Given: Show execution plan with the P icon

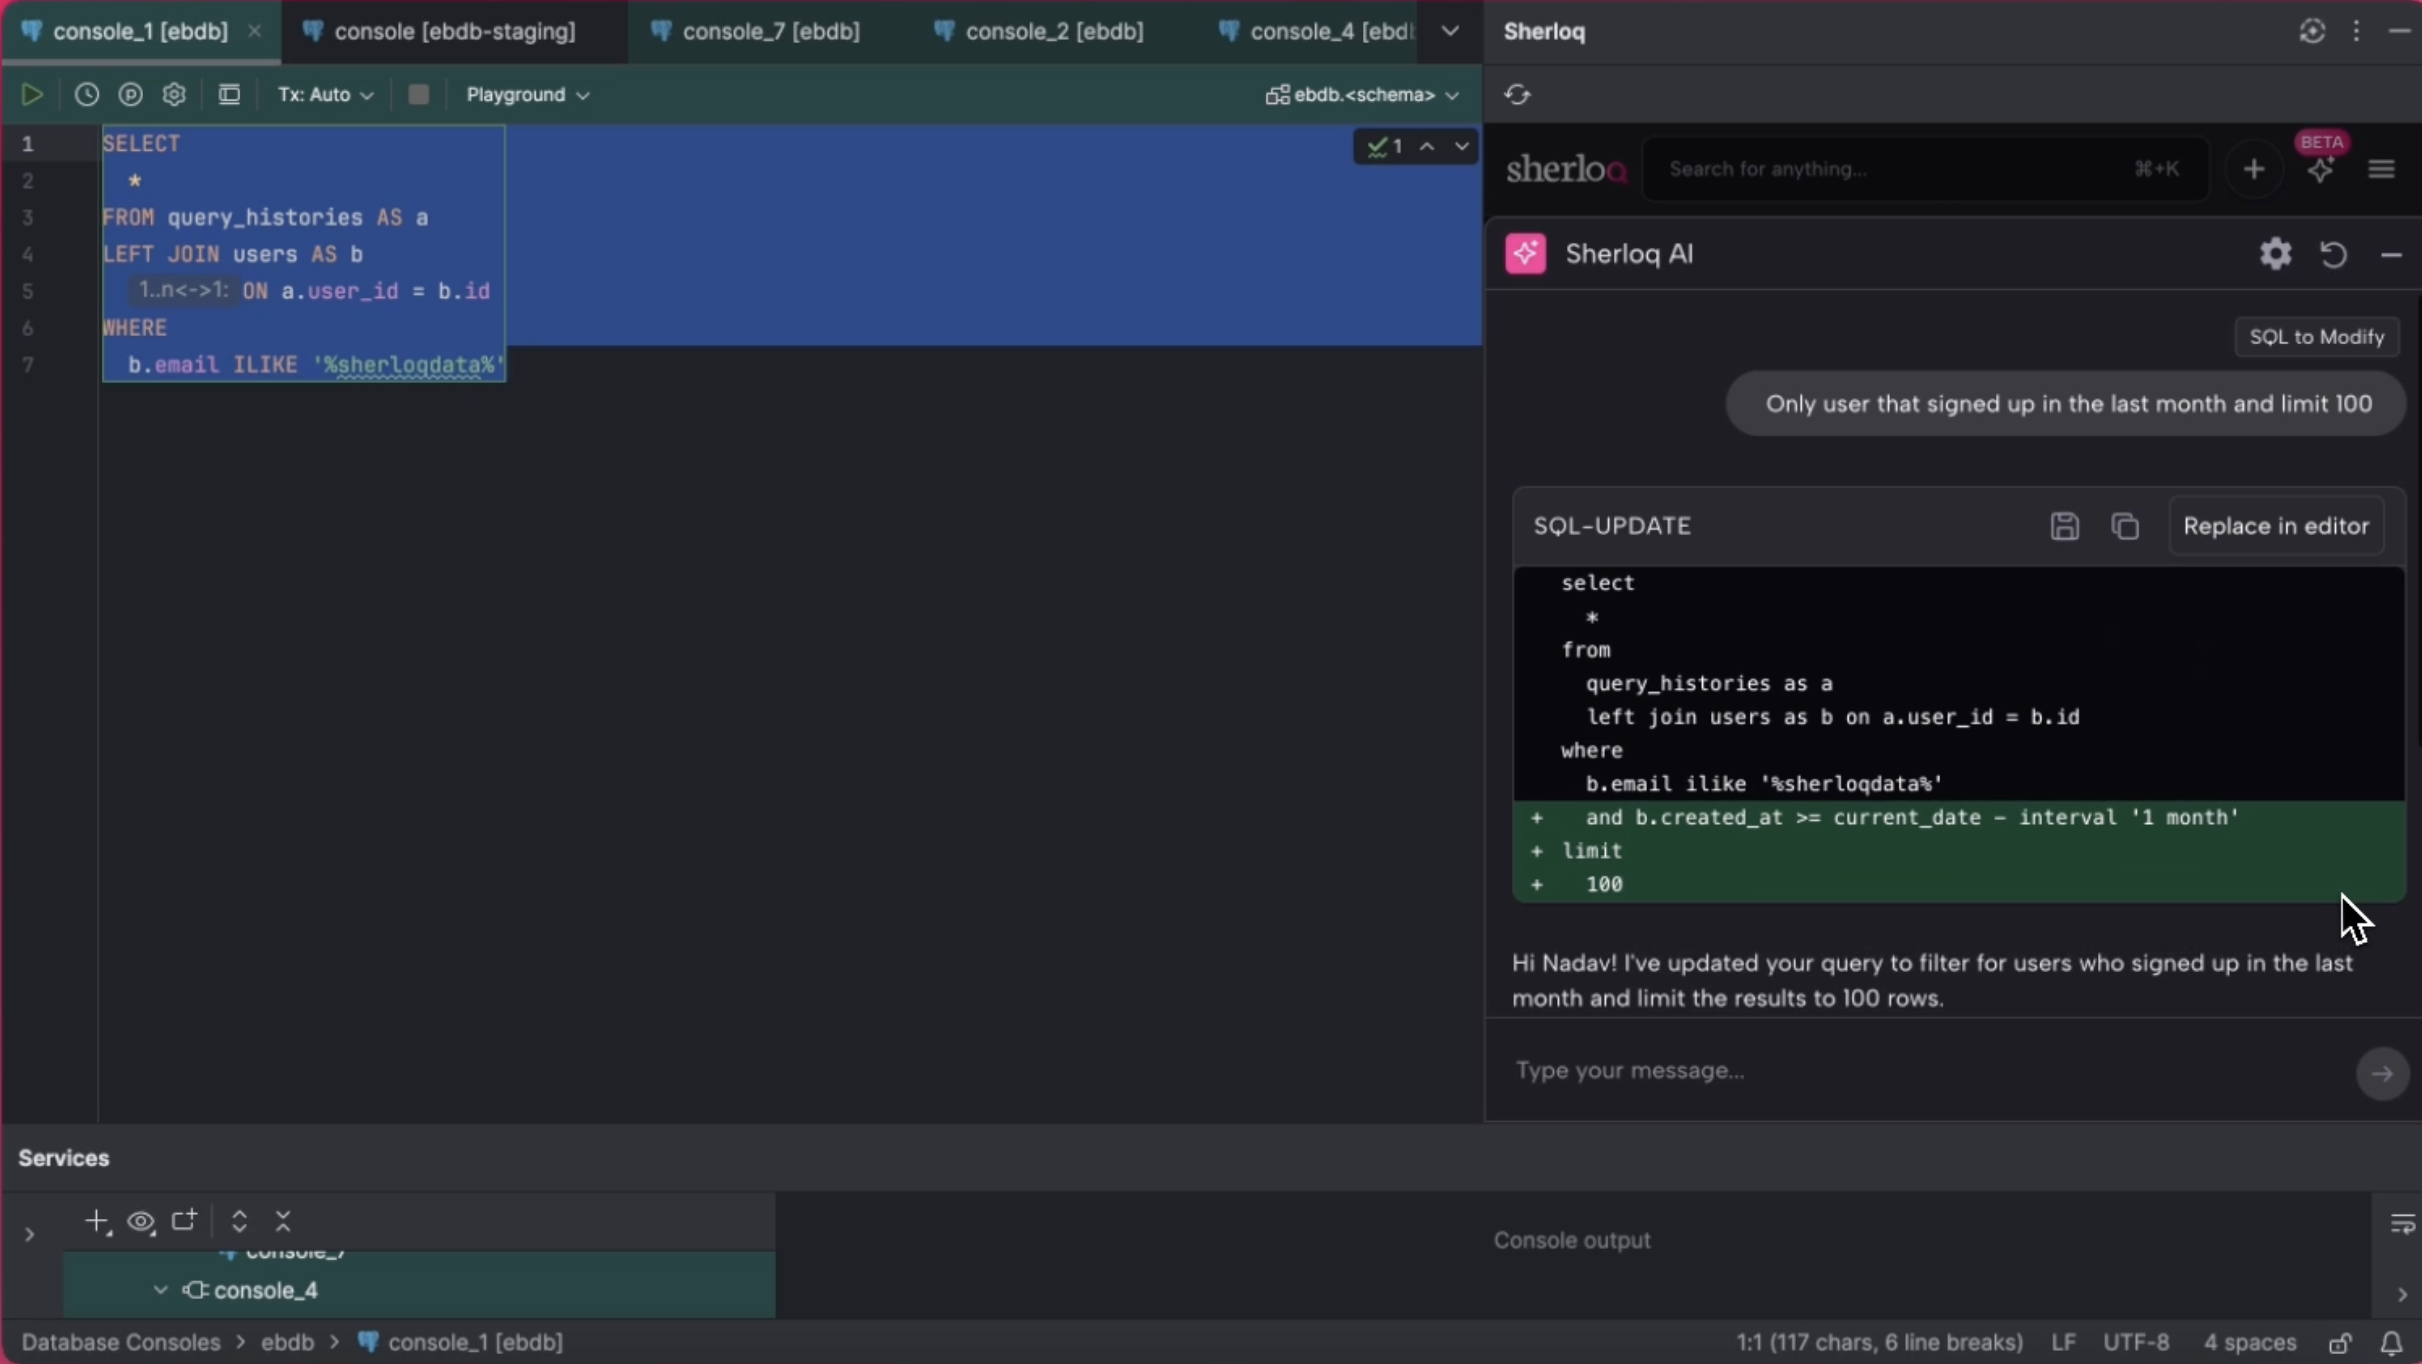Looking at the screenshot, I should tap(131, 94).
